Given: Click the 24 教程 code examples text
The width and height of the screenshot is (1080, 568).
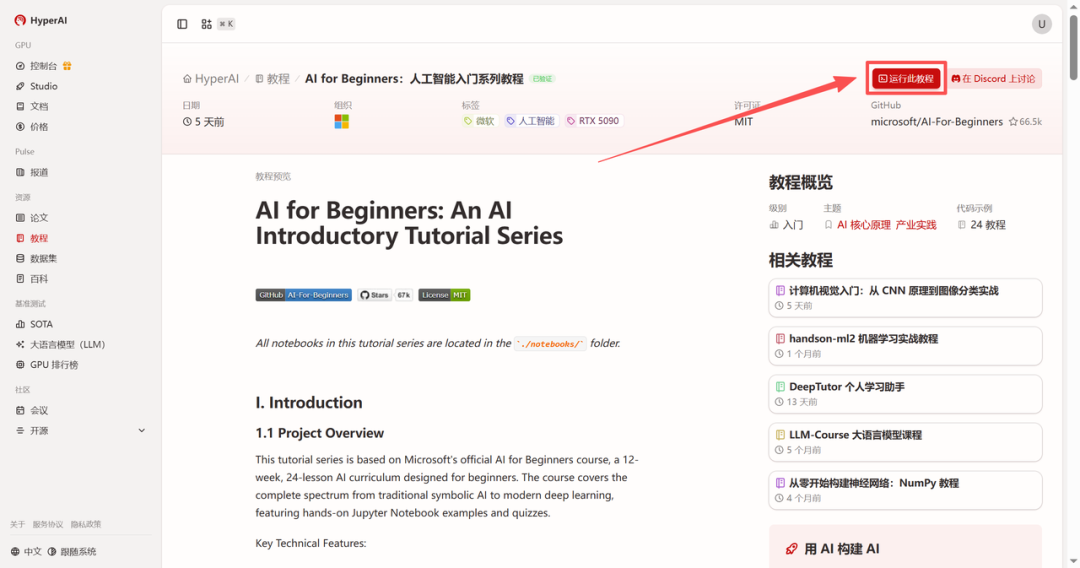Looking at the screenshot, I should point(988,225).
